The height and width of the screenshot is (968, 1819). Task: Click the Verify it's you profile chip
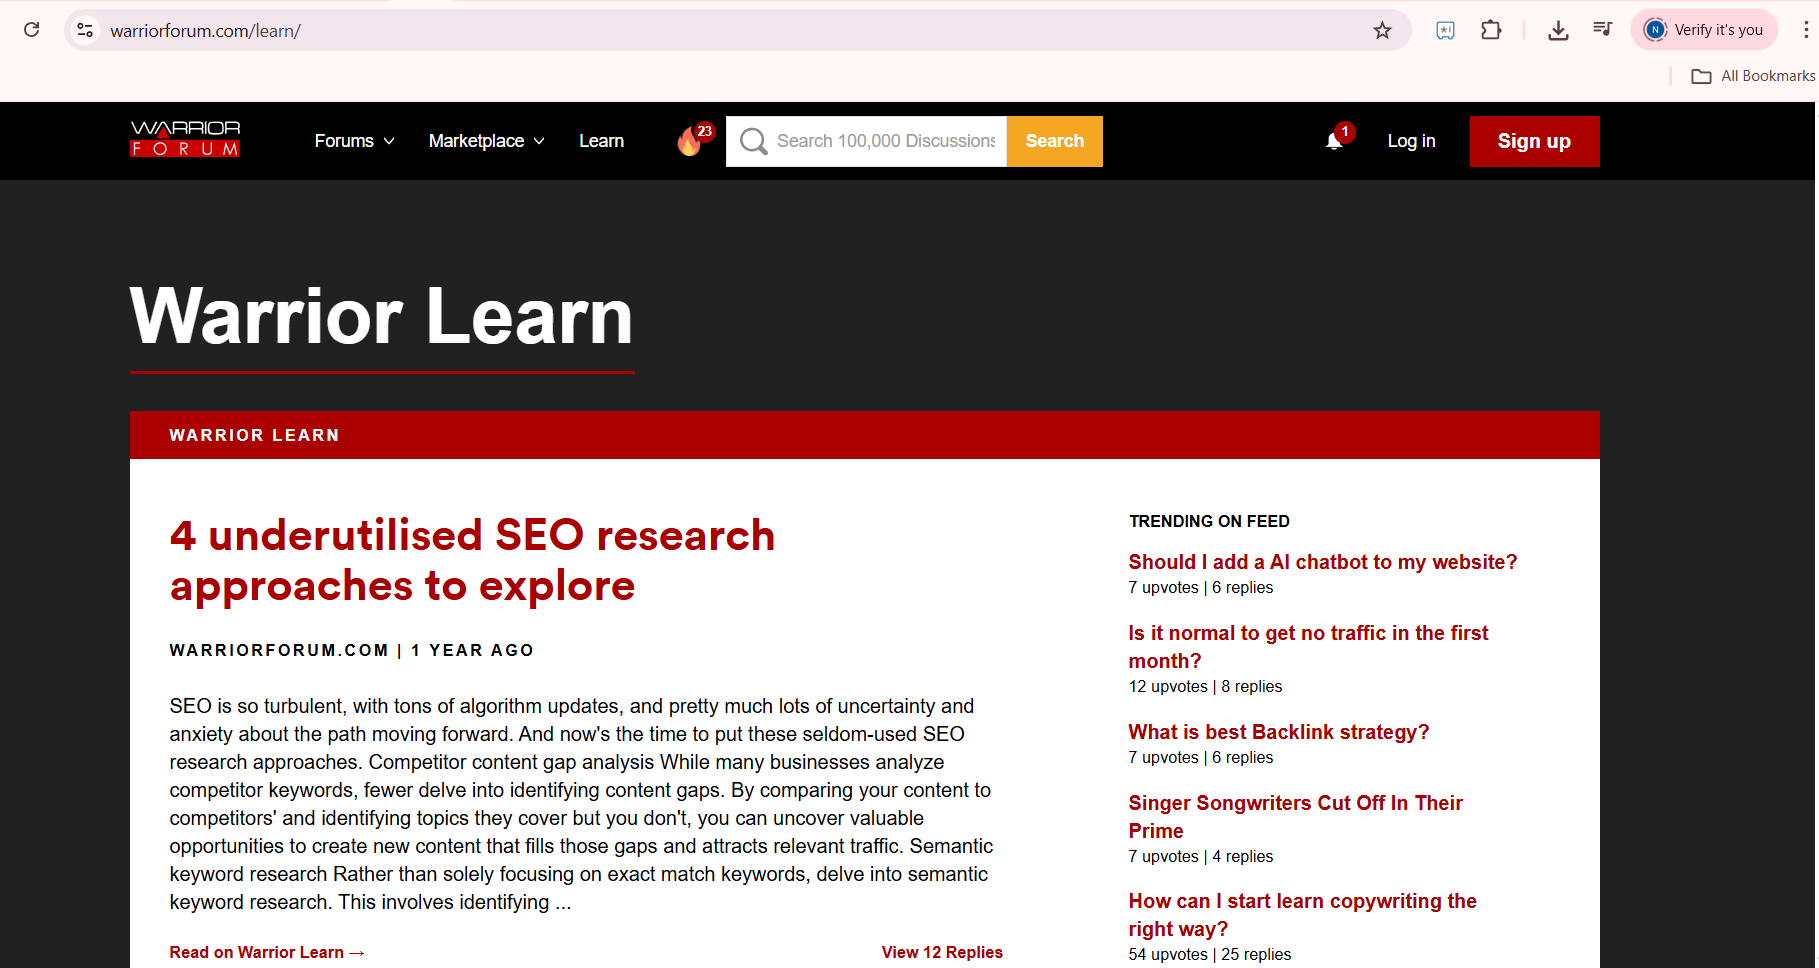coord(1704,30)
